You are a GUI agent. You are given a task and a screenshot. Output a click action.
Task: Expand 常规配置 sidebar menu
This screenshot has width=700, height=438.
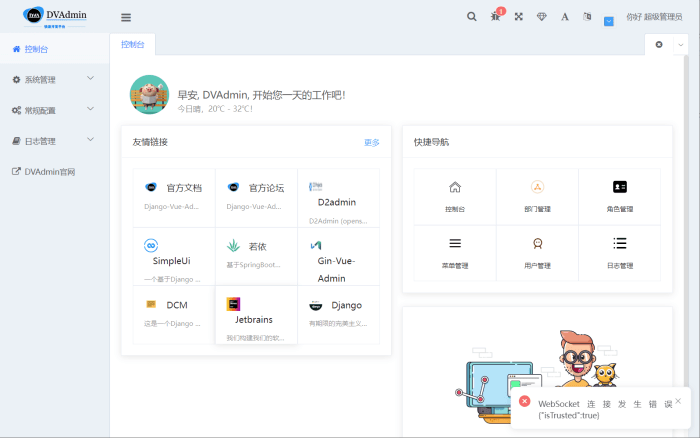54,110
